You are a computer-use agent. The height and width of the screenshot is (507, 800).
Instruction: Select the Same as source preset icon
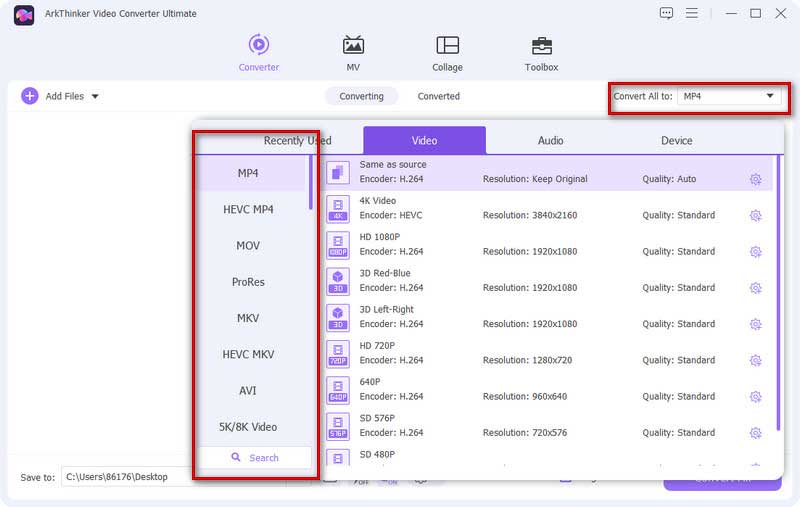pos(338,173)
